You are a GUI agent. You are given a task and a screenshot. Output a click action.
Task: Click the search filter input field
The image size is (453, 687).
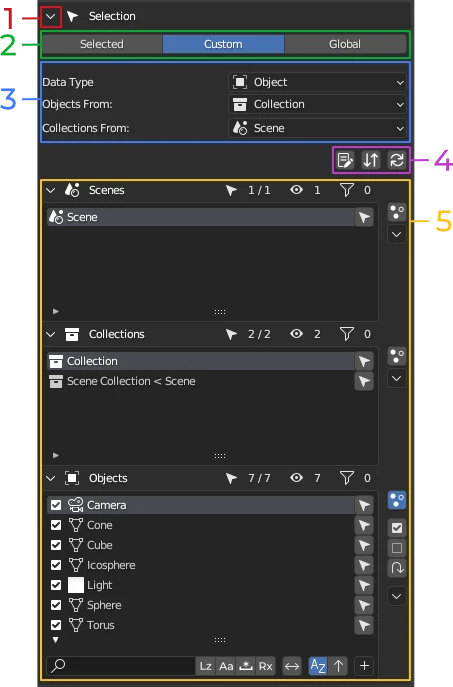pyautogui.click(x=121, y=666)
